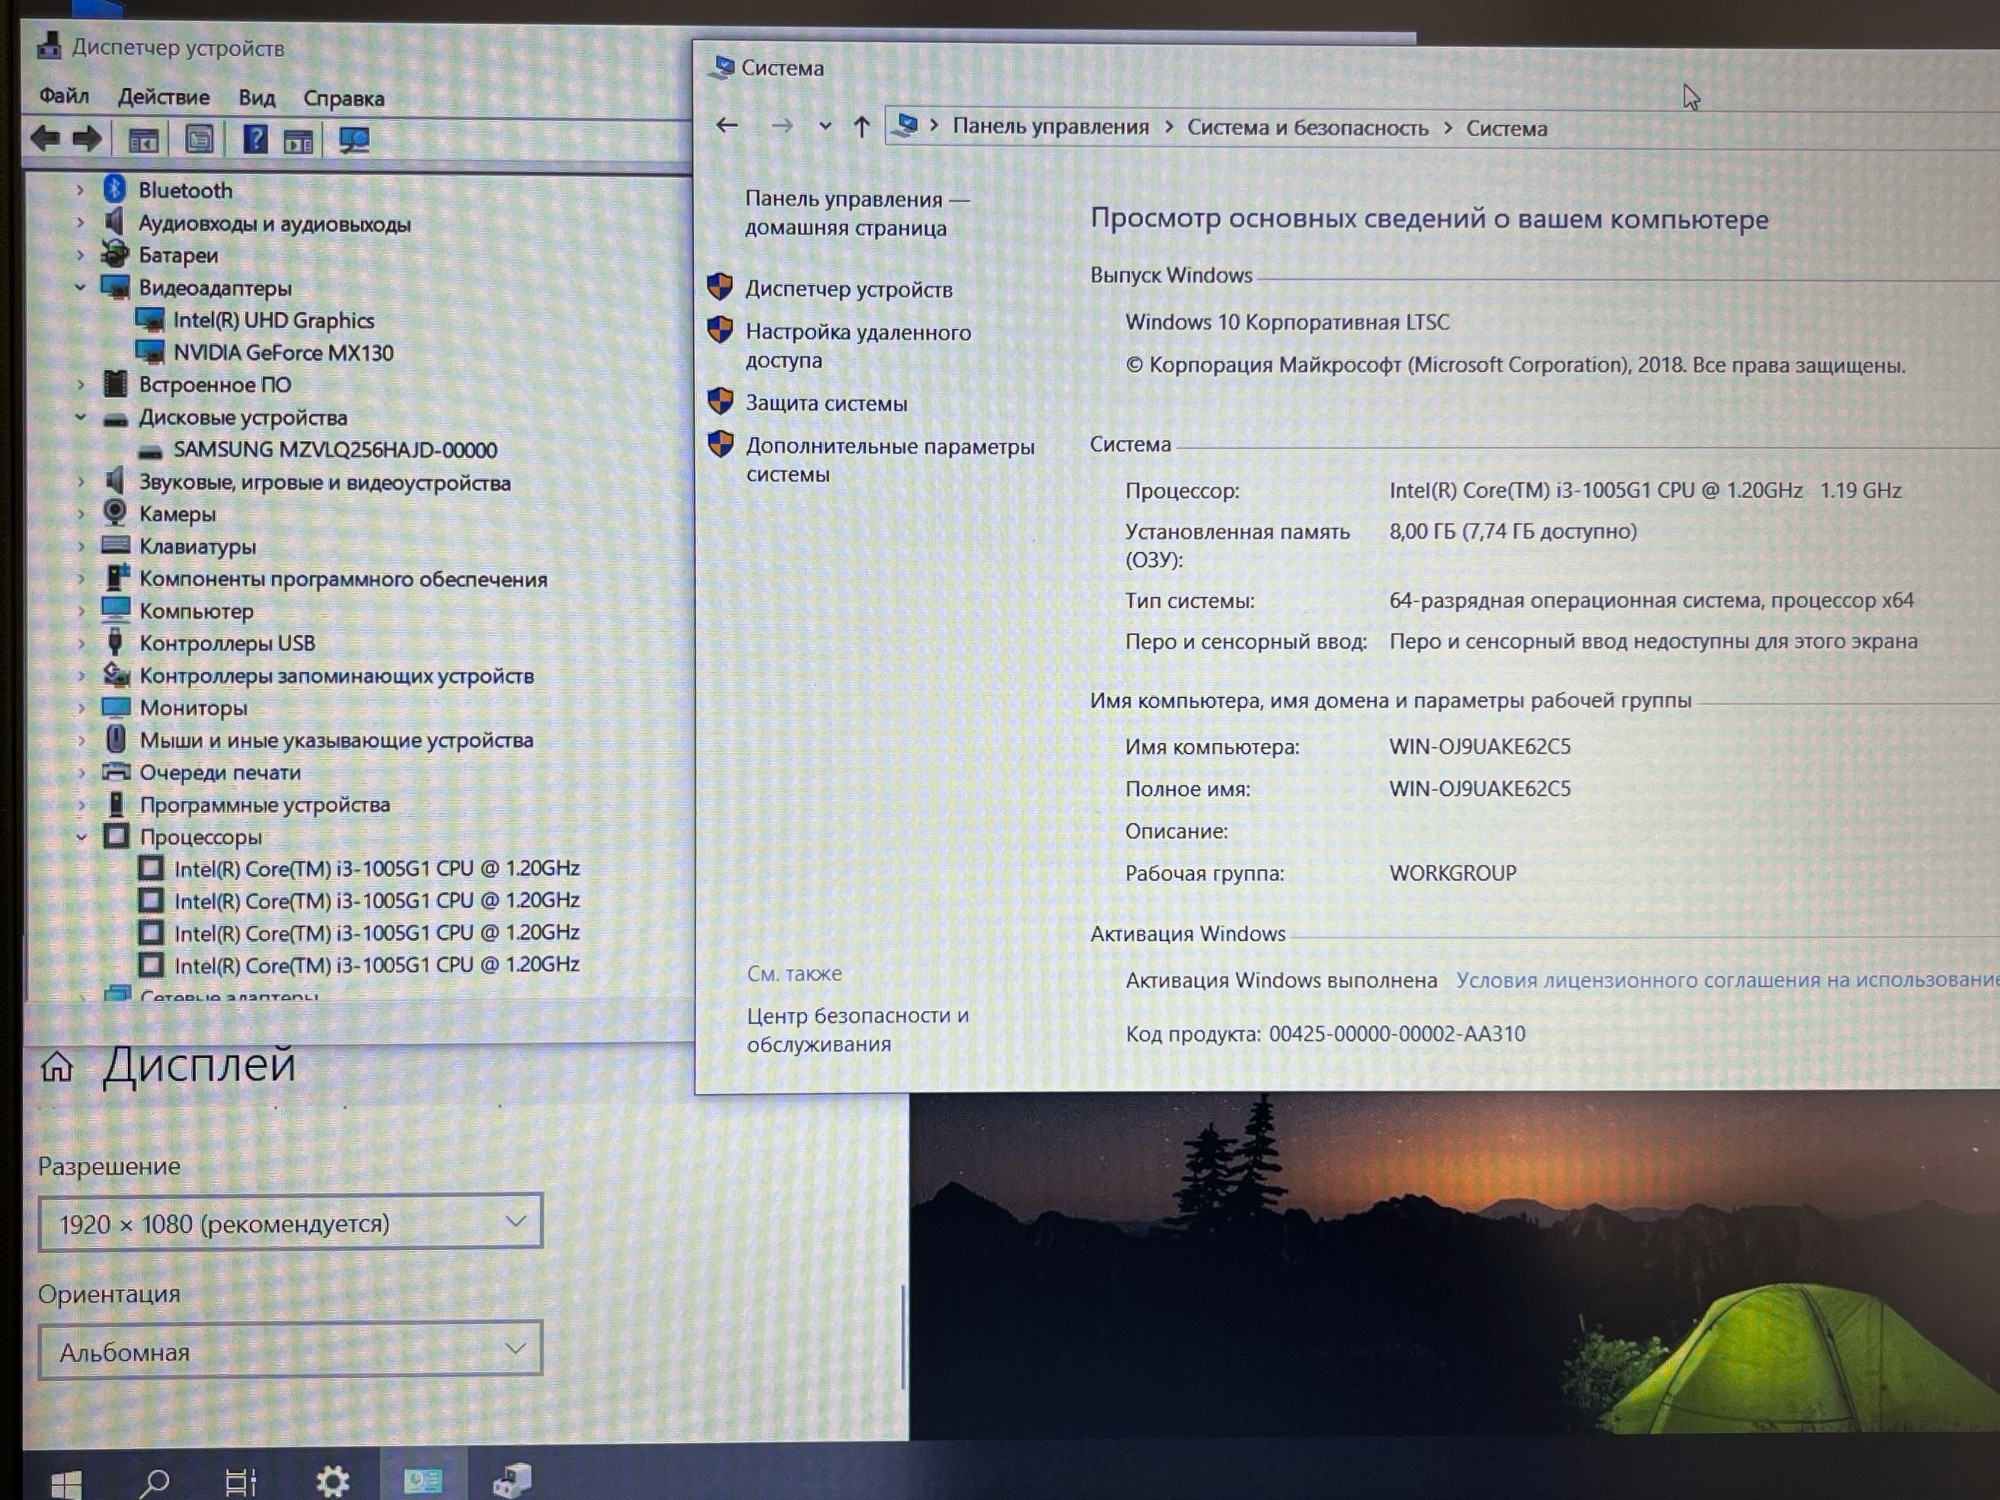Open the Действие menu

point(164,97)
